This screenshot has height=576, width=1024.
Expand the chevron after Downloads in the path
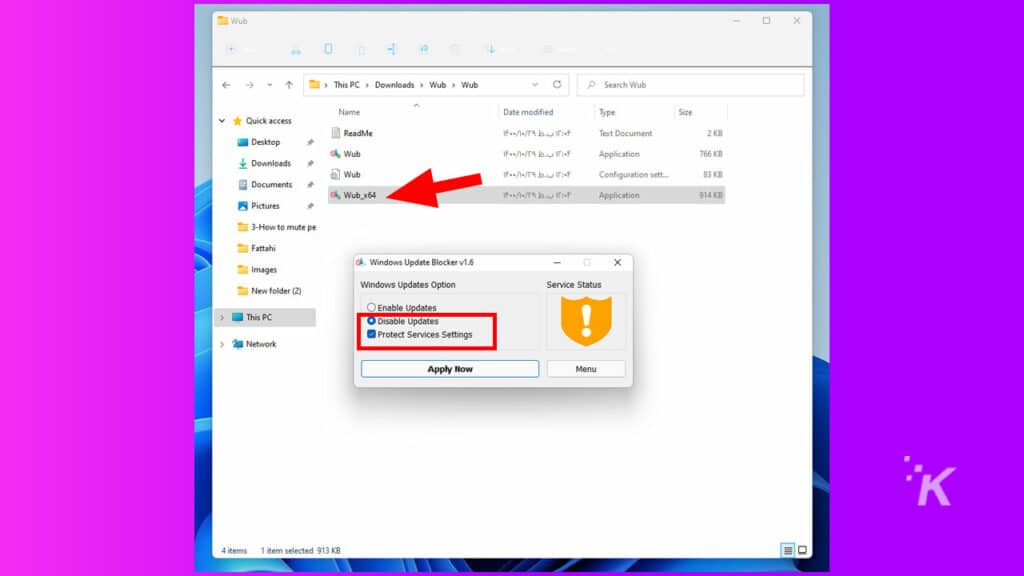click(422, 85)
